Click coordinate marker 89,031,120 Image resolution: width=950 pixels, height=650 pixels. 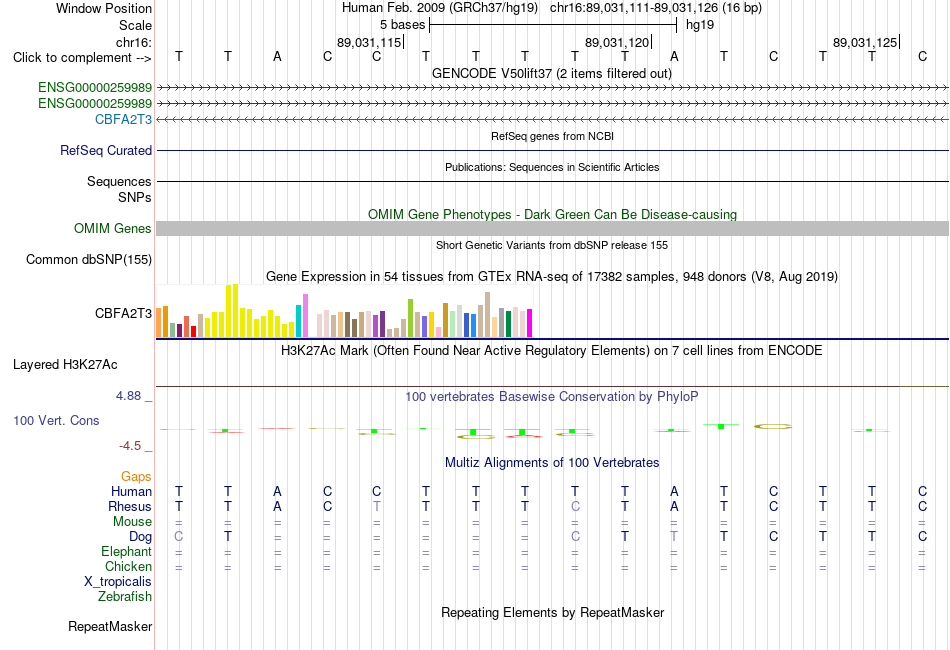(617, 42)
